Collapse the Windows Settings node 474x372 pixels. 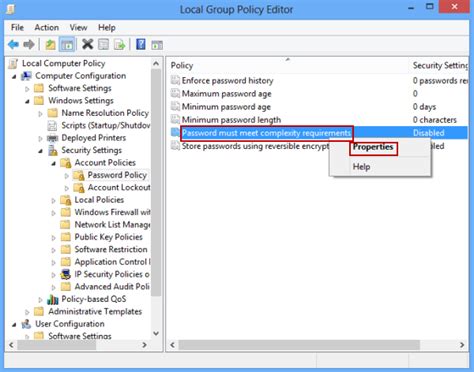(27, 101)
